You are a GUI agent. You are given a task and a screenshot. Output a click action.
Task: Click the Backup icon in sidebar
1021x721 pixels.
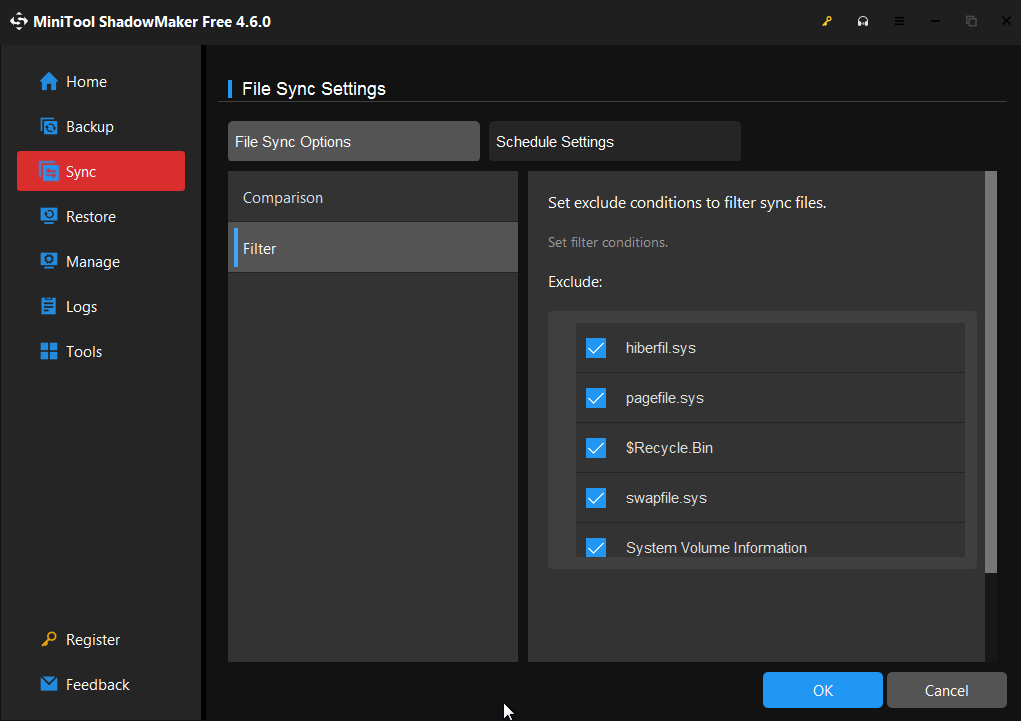point(49,126)
